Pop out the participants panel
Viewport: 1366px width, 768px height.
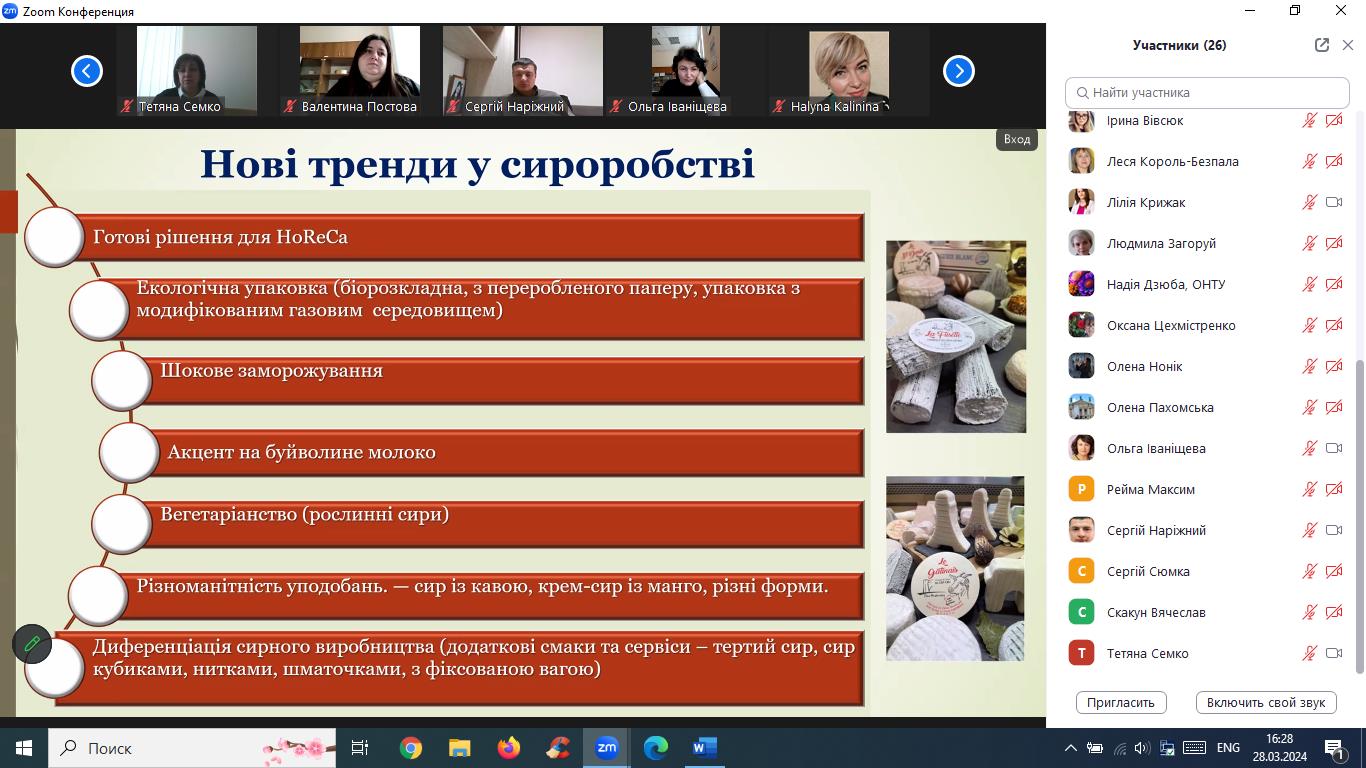point(1321,45)
